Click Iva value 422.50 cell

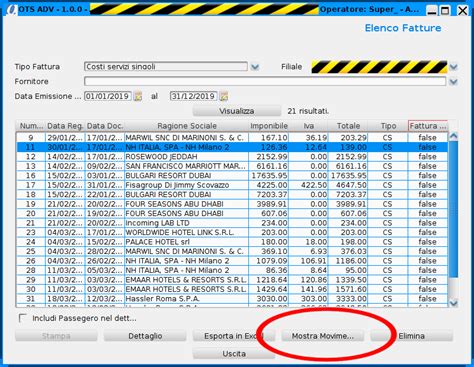click(x=308, y=185)
